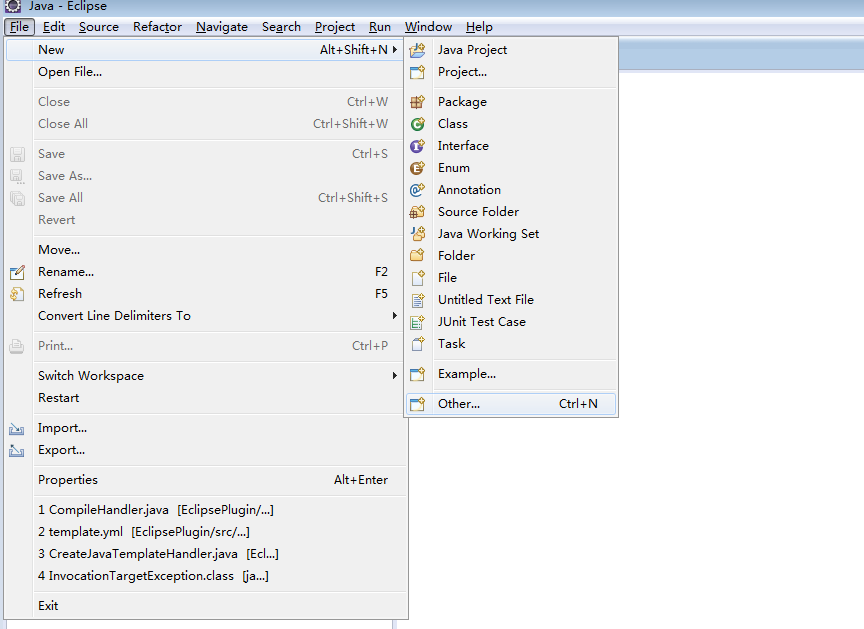Choose Untitled Text File entry

pyautogui.click(x=511, y=300)
